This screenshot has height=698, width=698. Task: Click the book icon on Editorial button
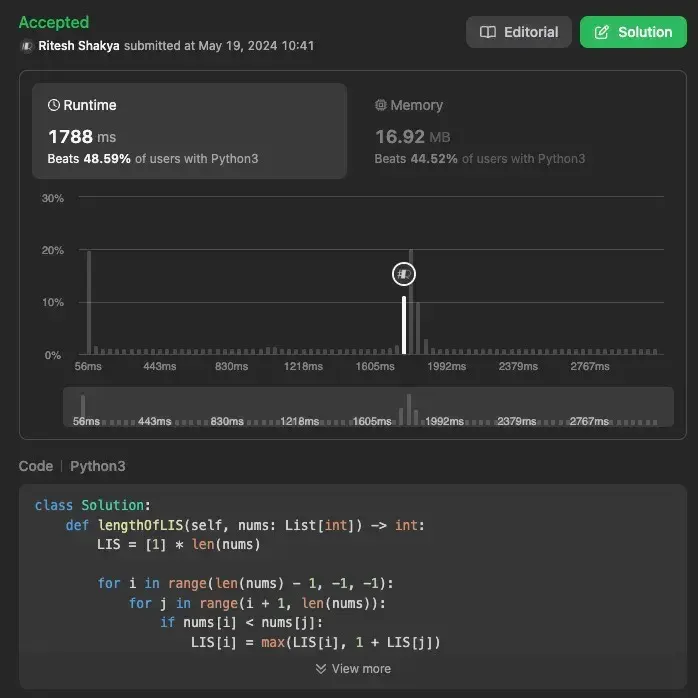pos(488,32)
